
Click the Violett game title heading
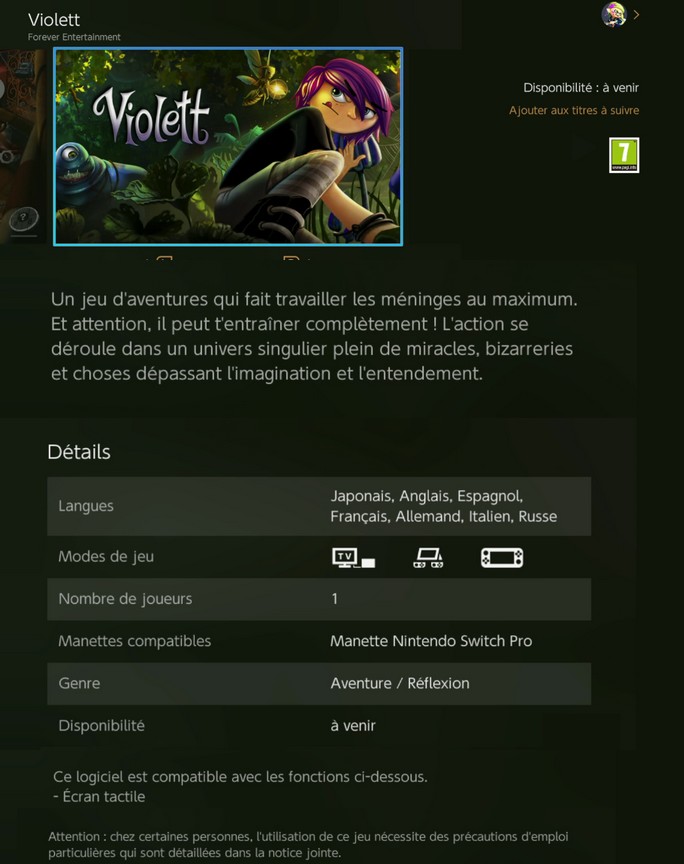click(54, 20)
